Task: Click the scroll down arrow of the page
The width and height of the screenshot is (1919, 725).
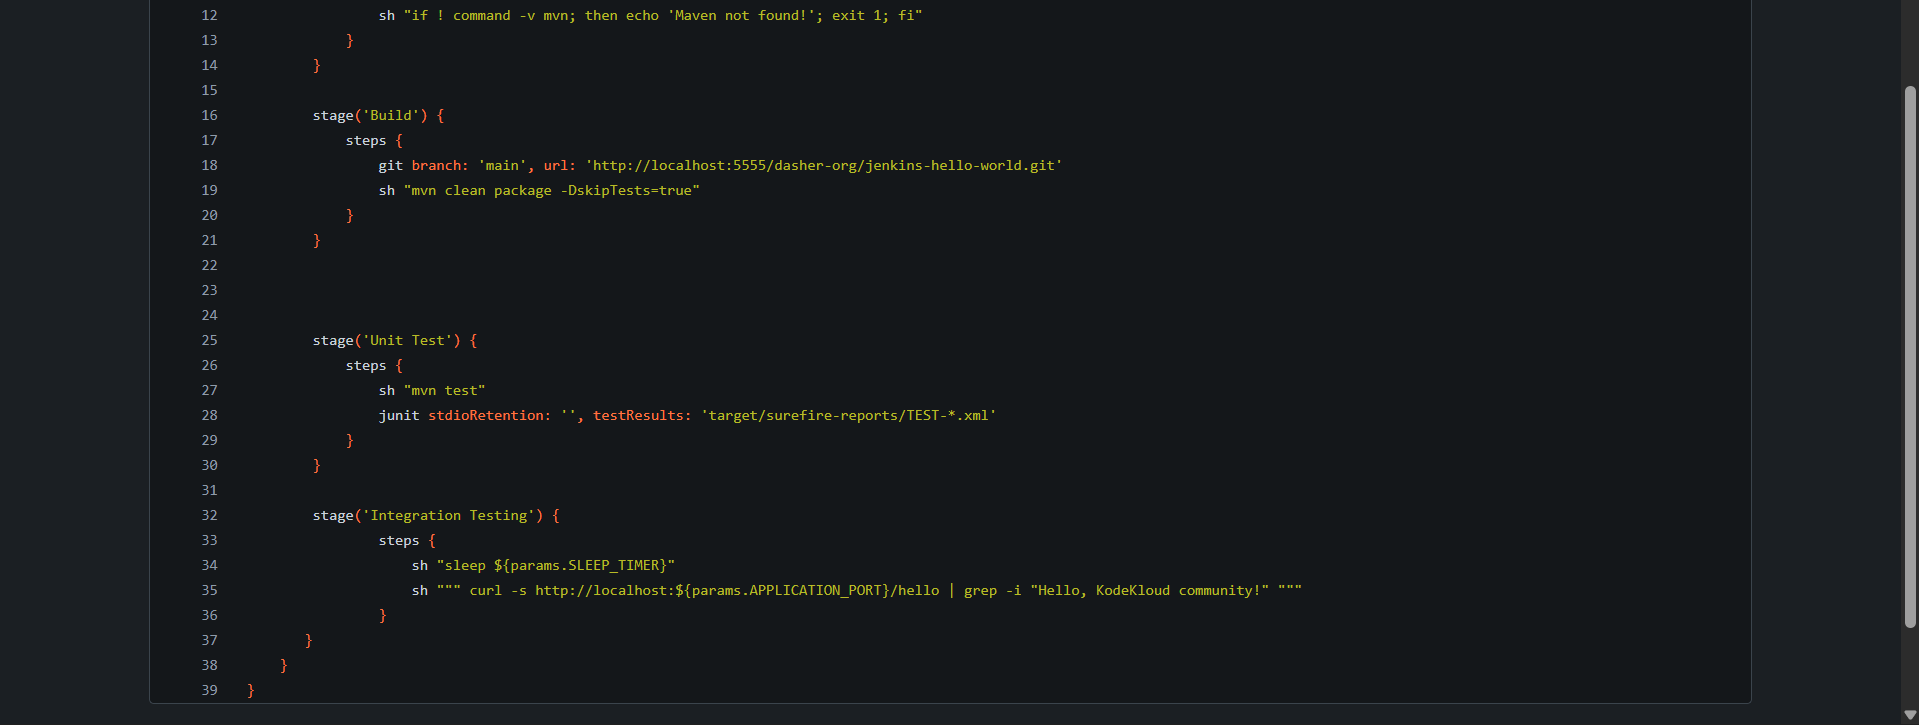Action: (1910, 715)
